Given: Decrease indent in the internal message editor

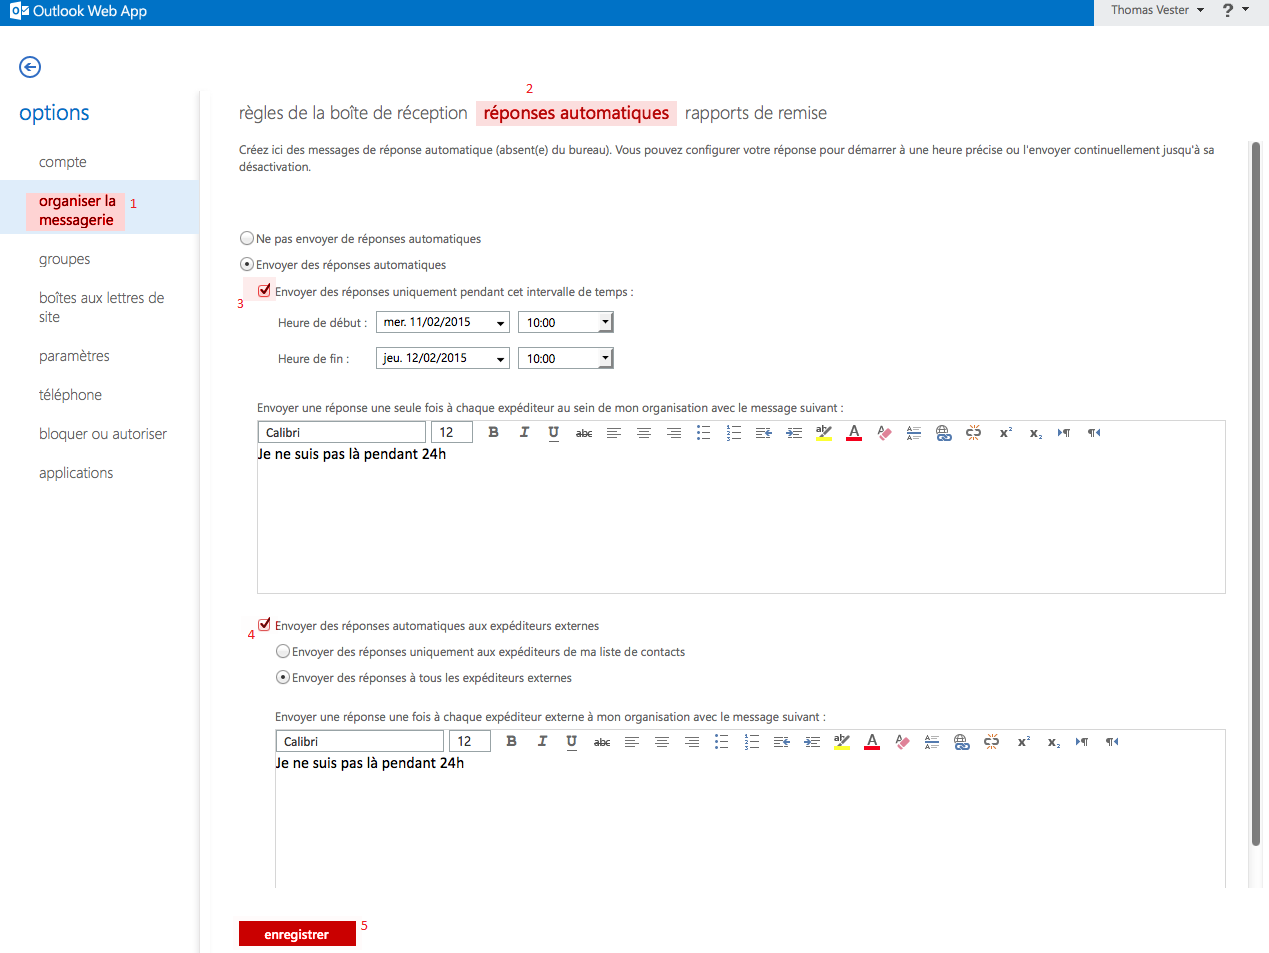Looking at the screenshot, I should [764, 433].
